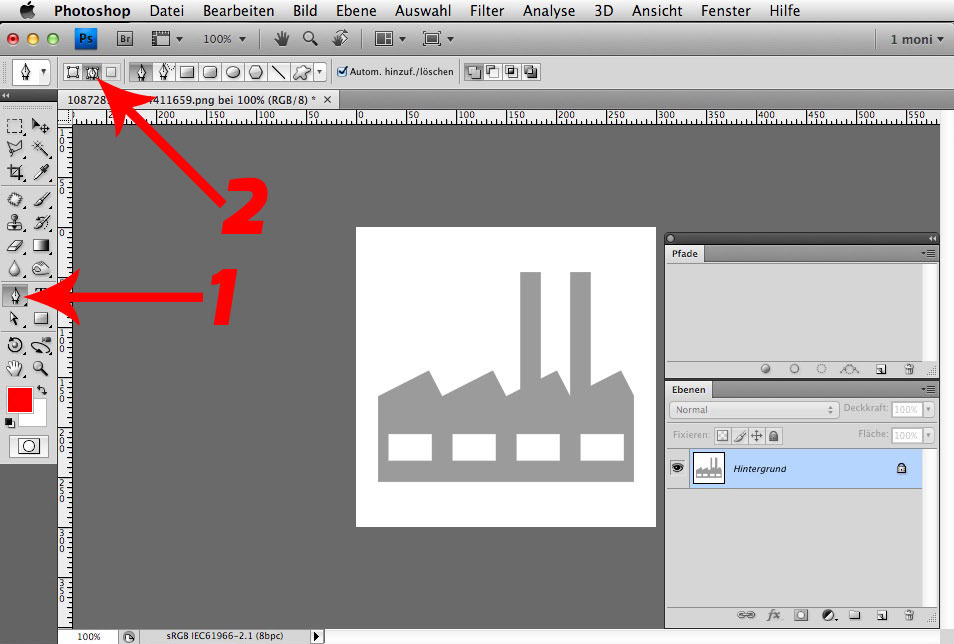This screenshot has width=954, height=644.
Task: Choose the Blur tool
Action: click(15, 268)
